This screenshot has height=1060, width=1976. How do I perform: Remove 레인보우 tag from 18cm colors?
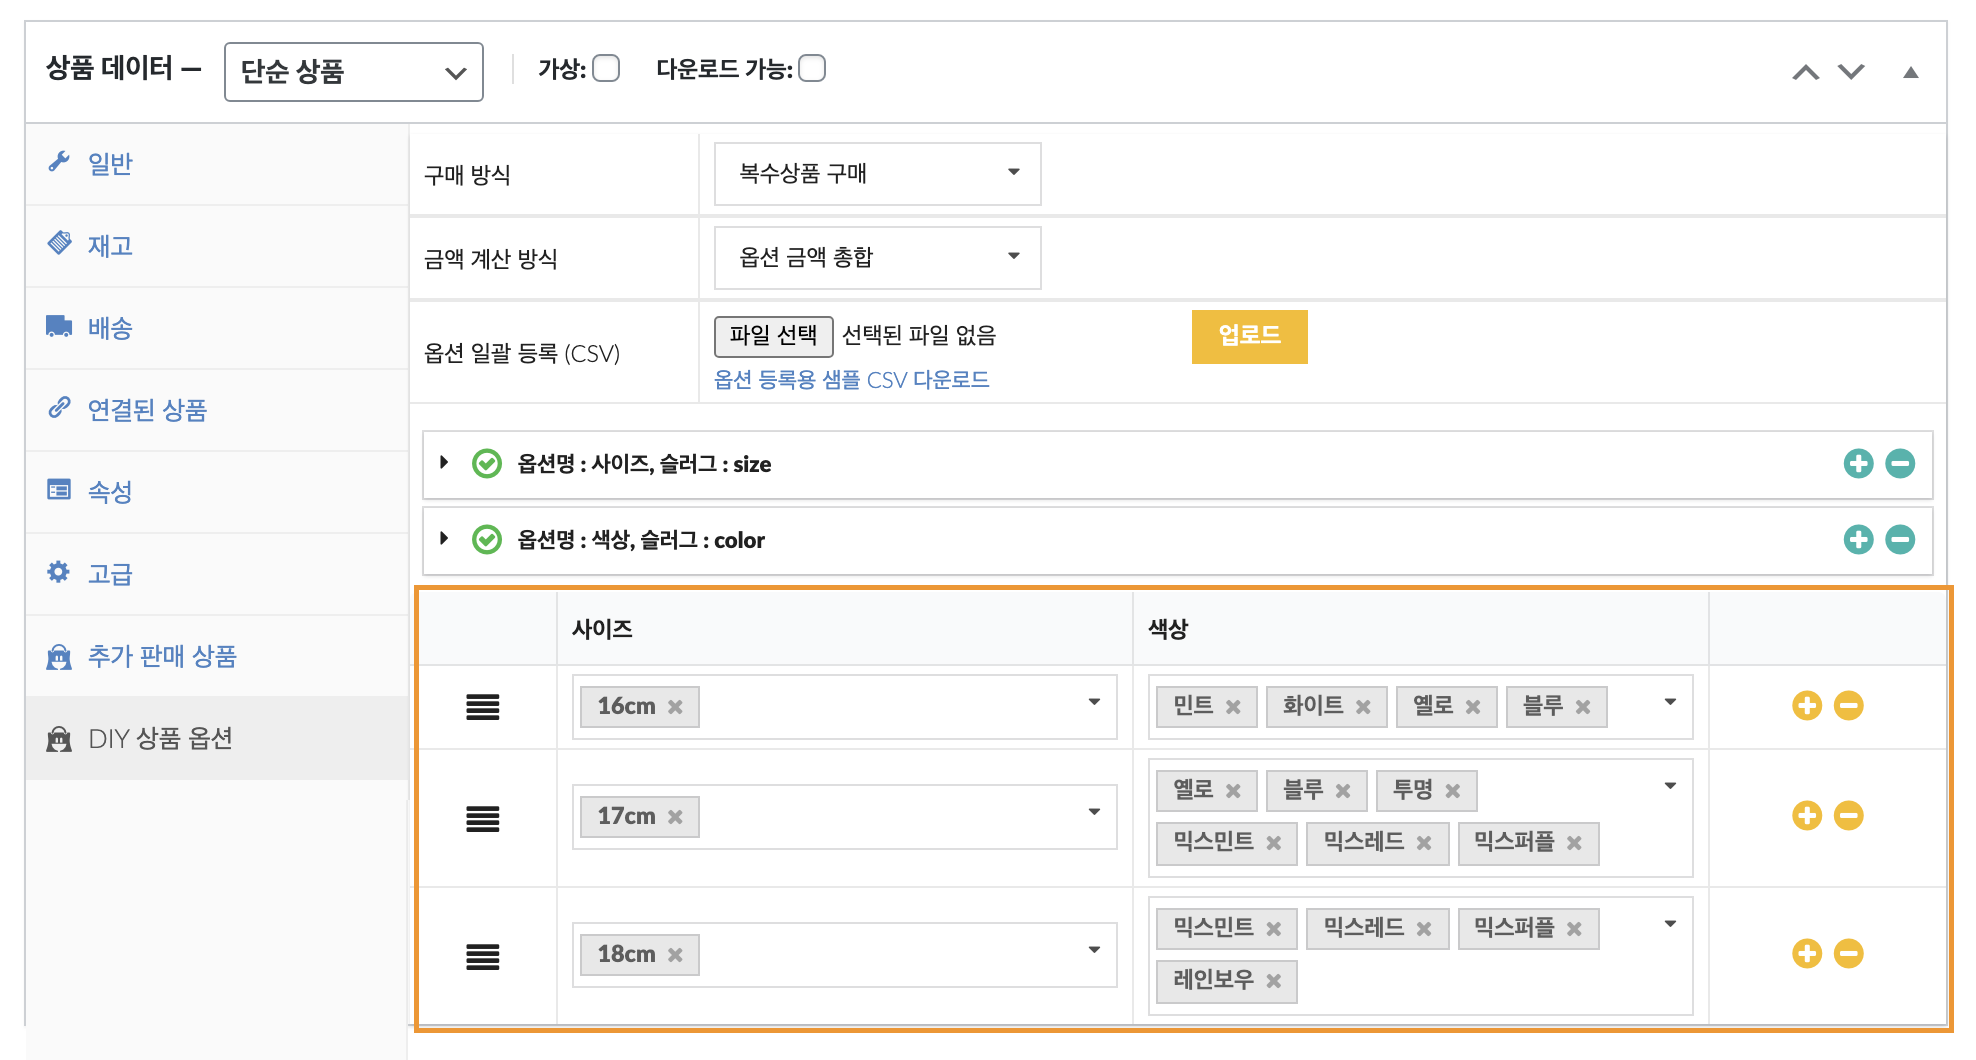click(1273, 982)
